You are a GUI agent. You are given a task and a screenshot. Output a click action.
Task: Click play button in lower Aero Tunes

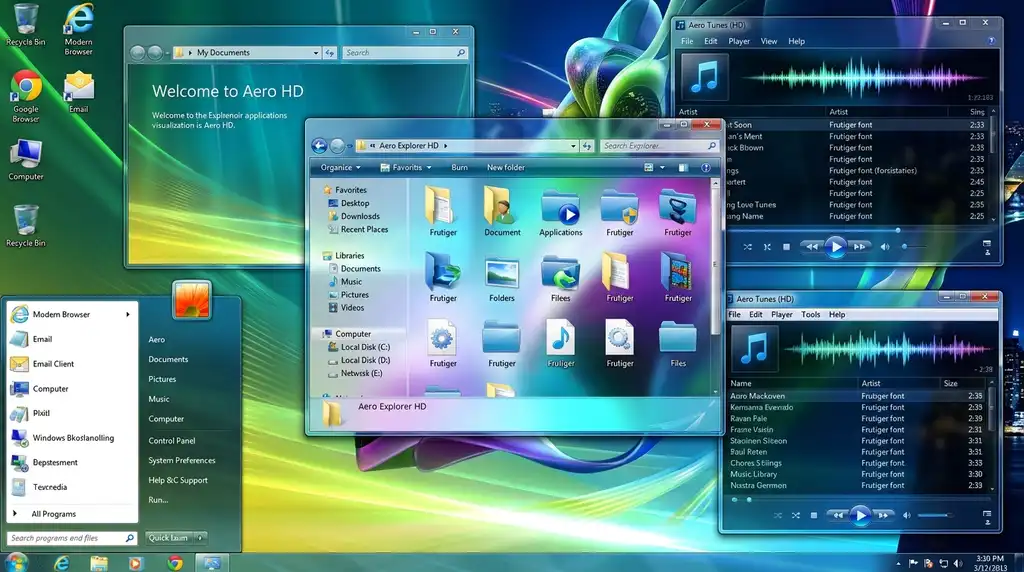(860, 515)
